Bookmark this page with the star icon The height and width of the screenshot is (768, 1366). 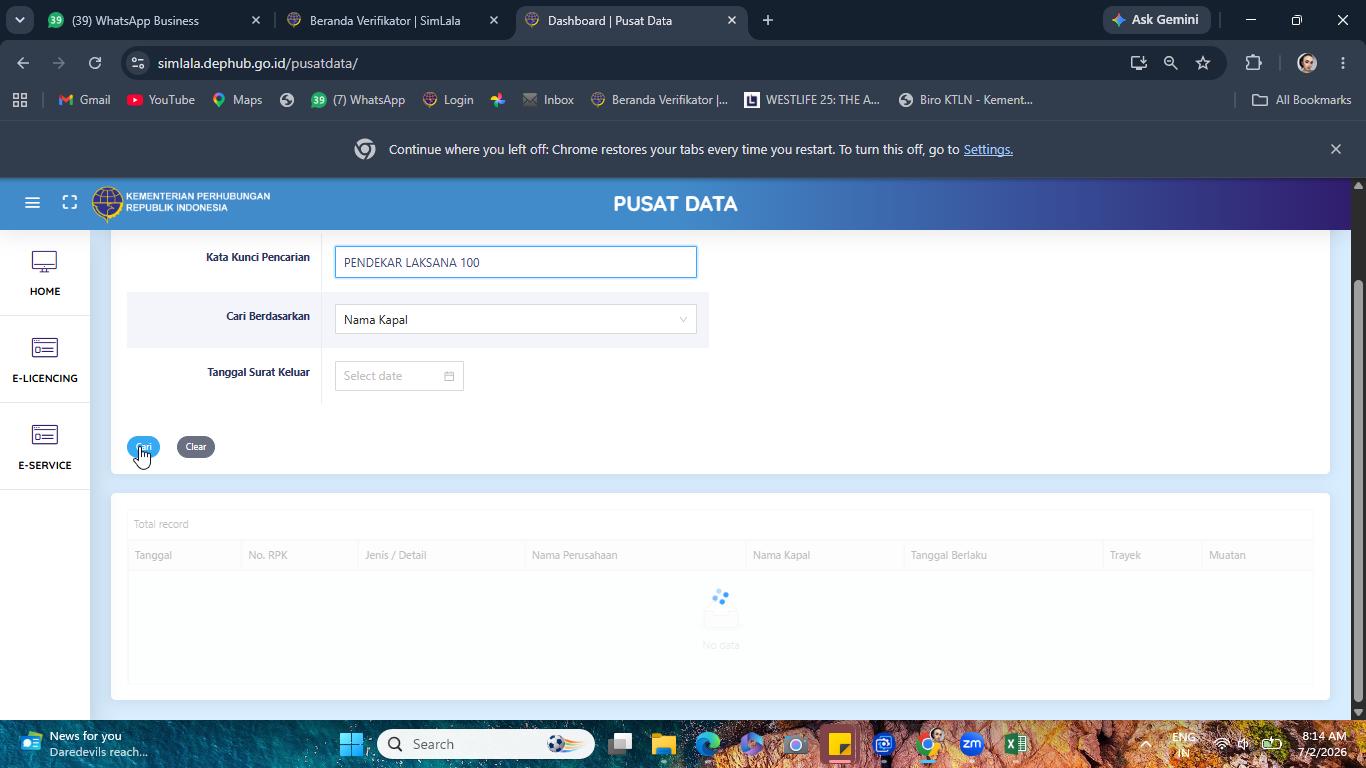coord(1203,63)
